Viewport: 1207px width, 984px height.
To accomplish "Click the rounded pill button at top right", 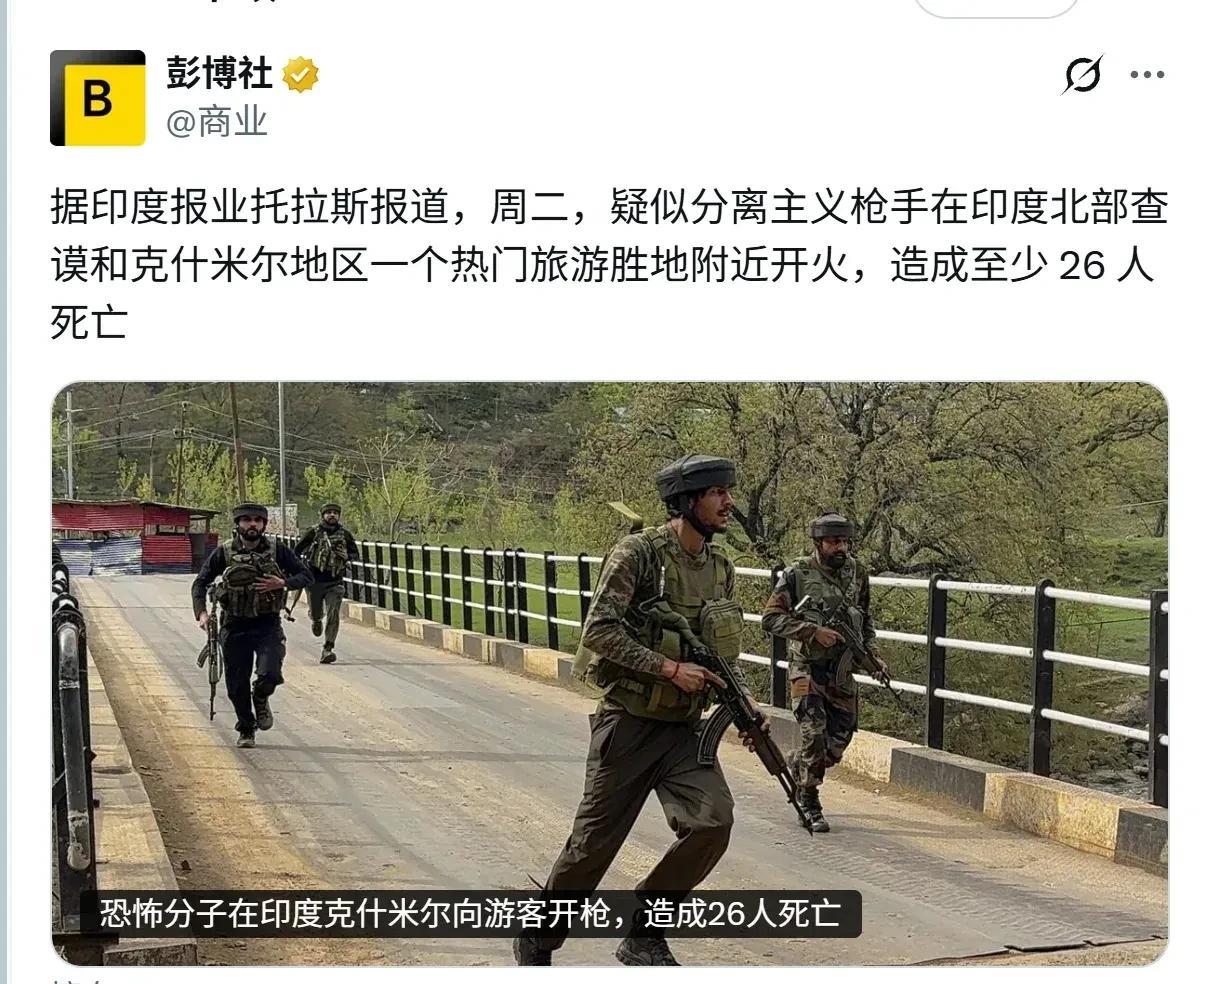I will click(x=997, y=8).
